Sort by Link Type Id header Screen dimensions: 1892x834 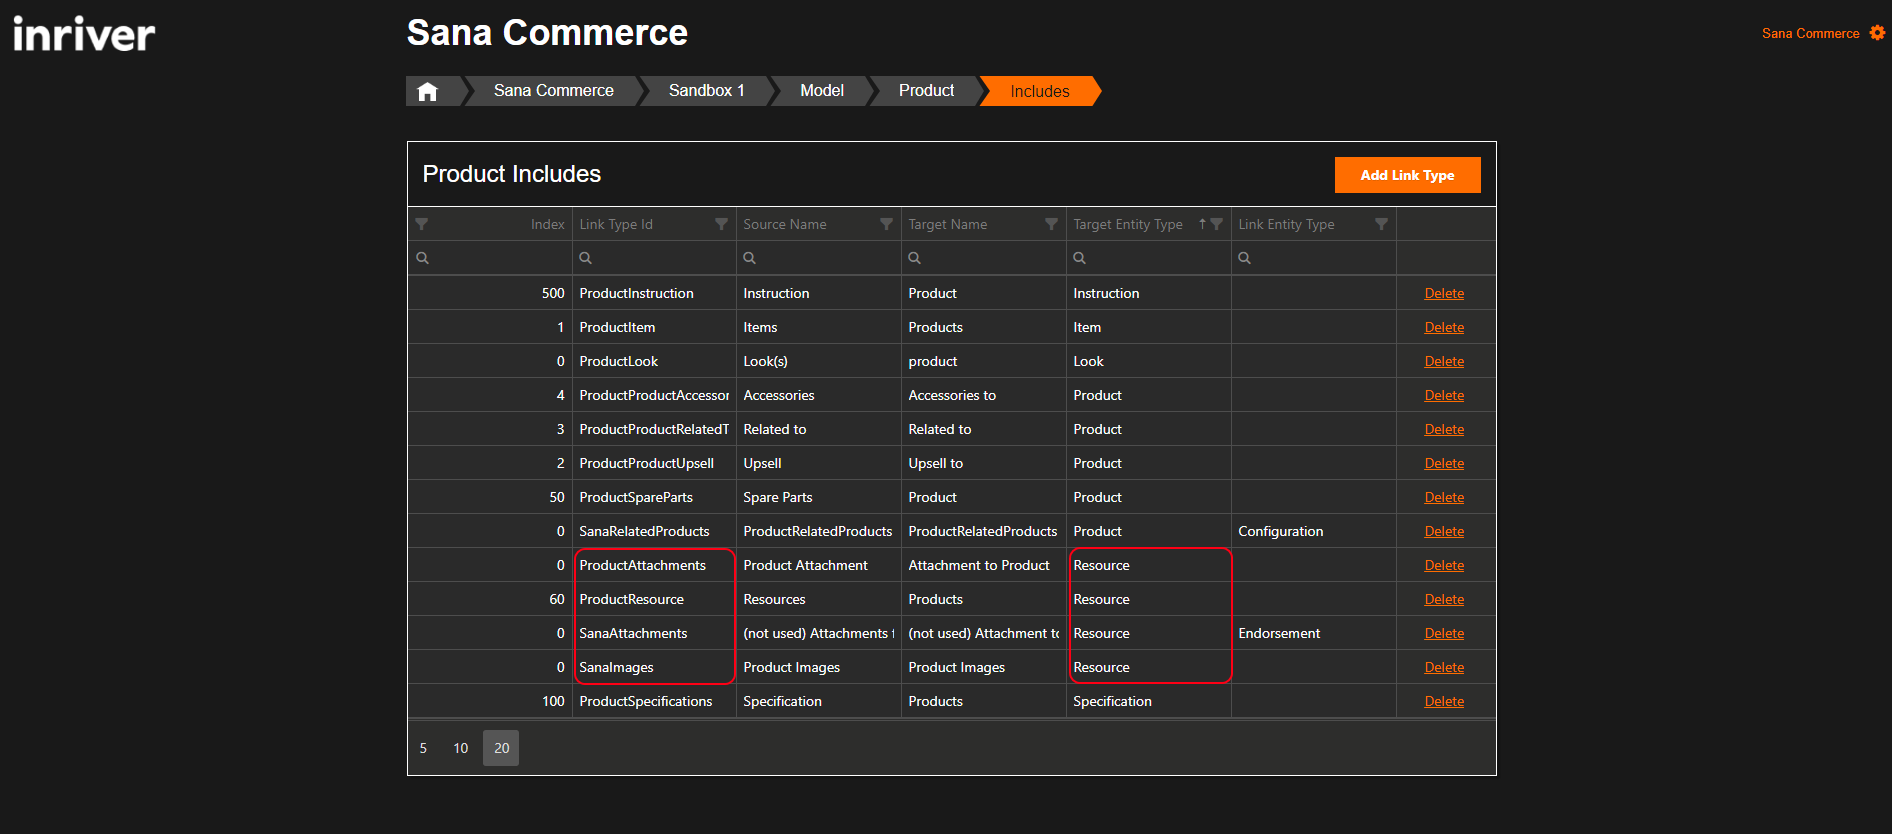tap(616, 224)
